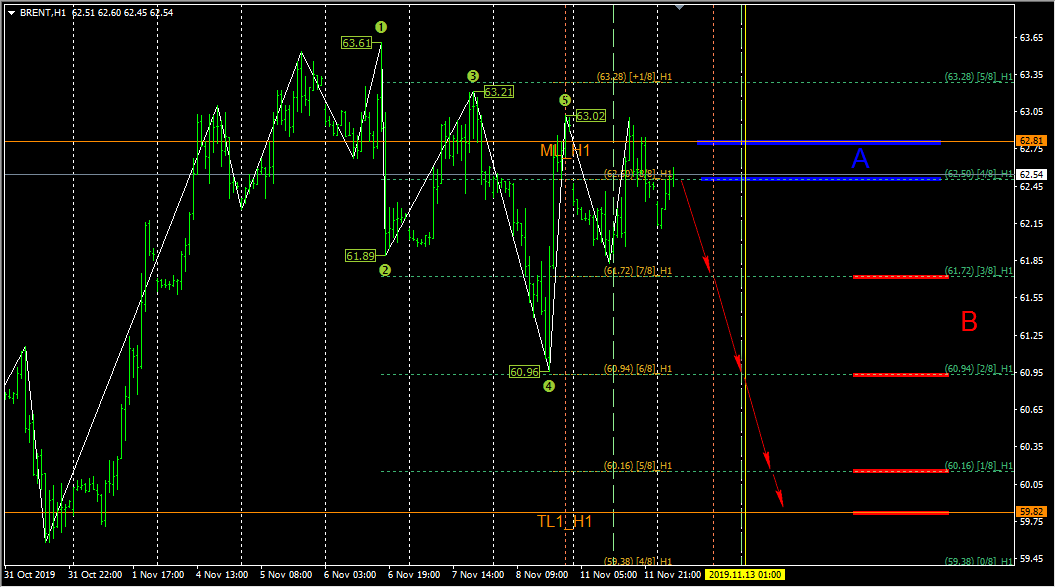Select wave marker circle number 1
Screen dimensions: 1056x588
(381, 27)
